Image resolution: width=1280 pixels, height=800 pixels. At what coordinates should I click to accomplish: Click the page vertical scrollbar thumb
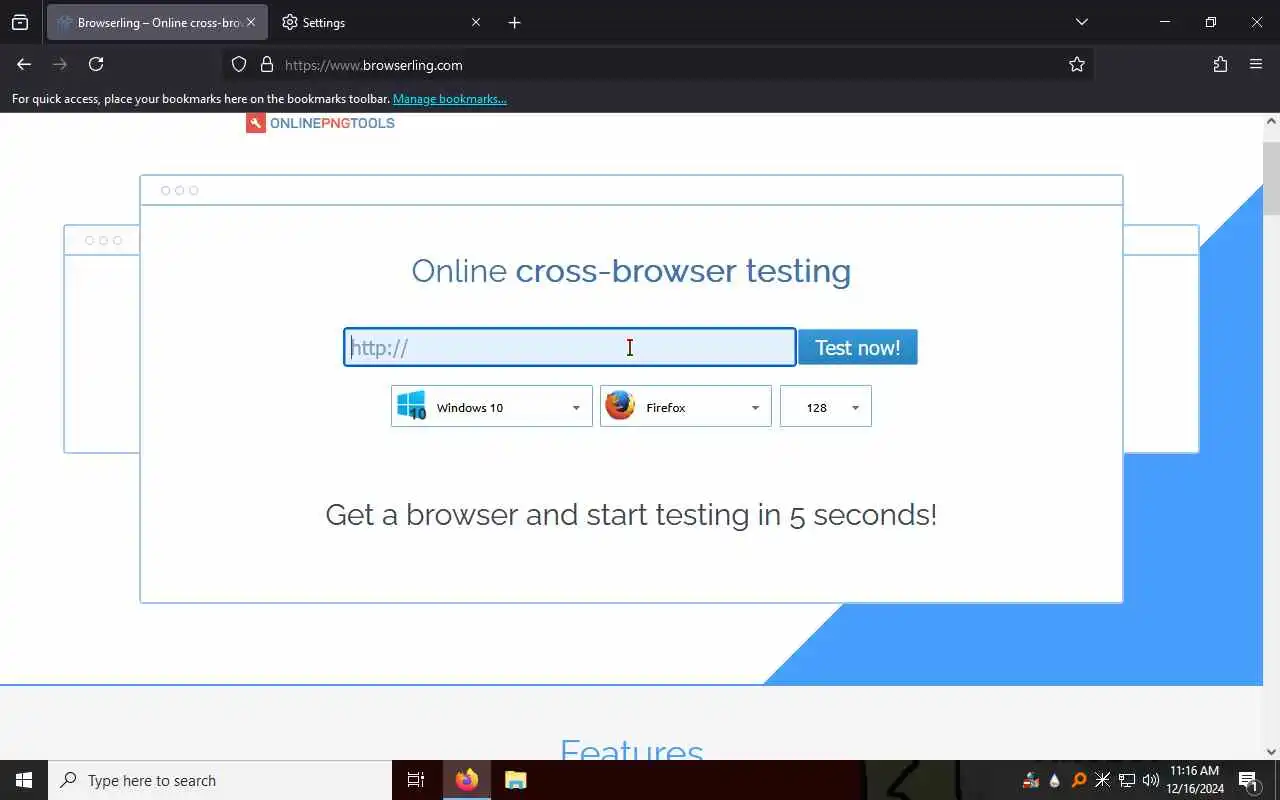click(x=1271, y=178)
